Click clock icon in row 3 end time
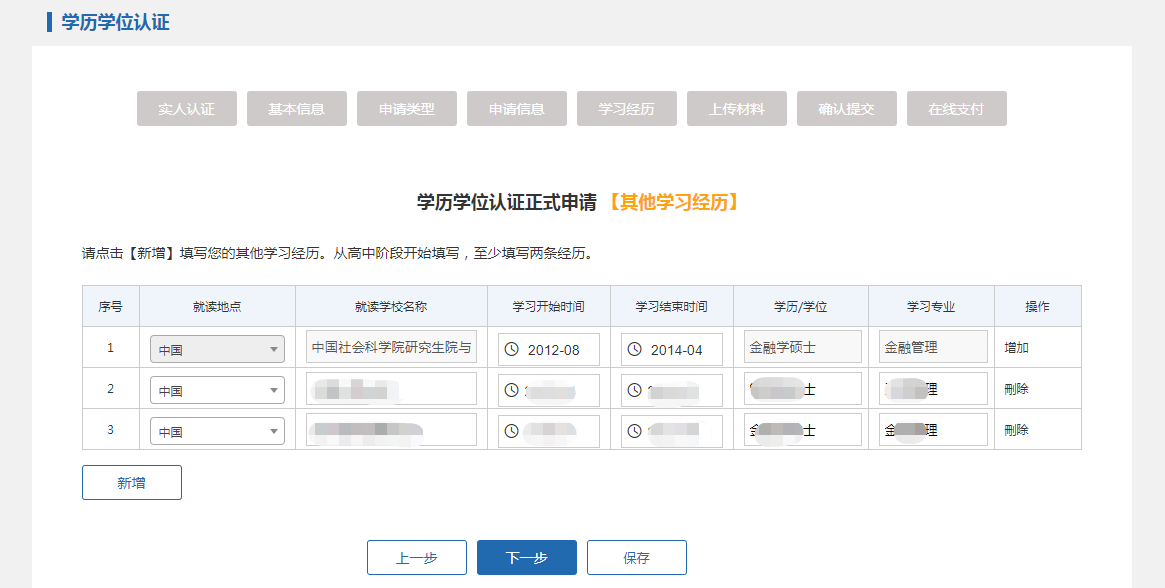The width and height of the screenshot is (1165, 588). [x=635, y=432]
